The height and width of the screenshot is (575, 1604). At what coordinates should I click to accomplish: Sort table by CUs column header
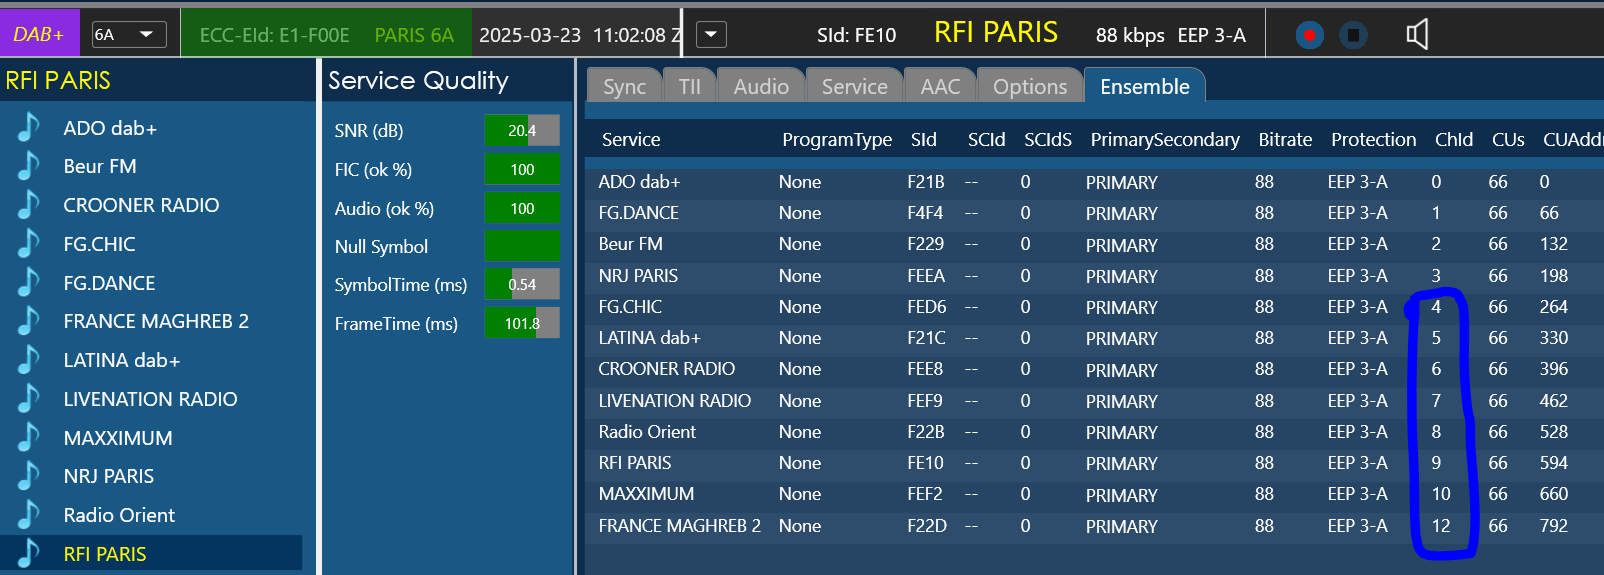tap(1508, 139)
